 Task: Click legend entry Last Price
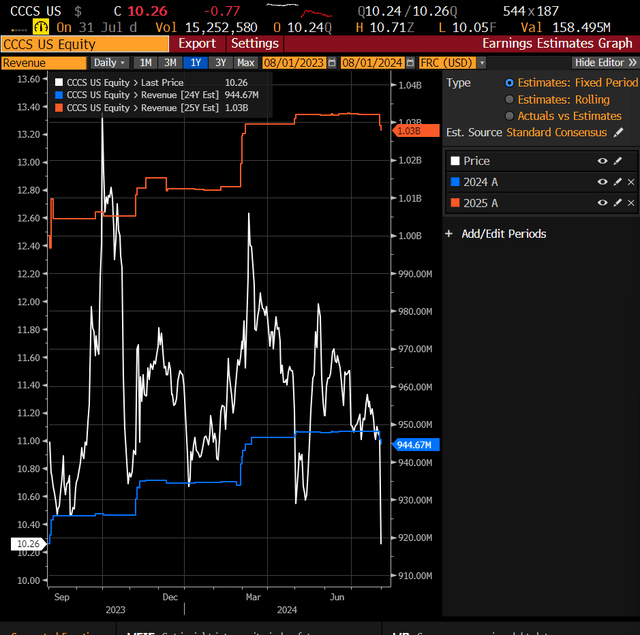(x=151, y=82)
